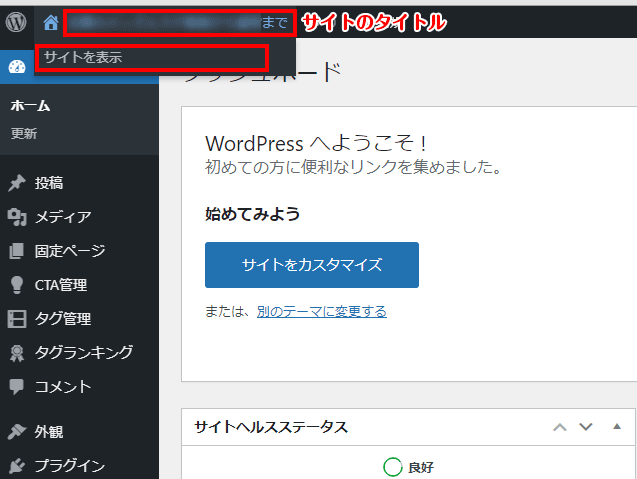Viewport: 637px width, 479px height.
Task: Click the 始めてみよう subheading
Action: coord(252,214)
